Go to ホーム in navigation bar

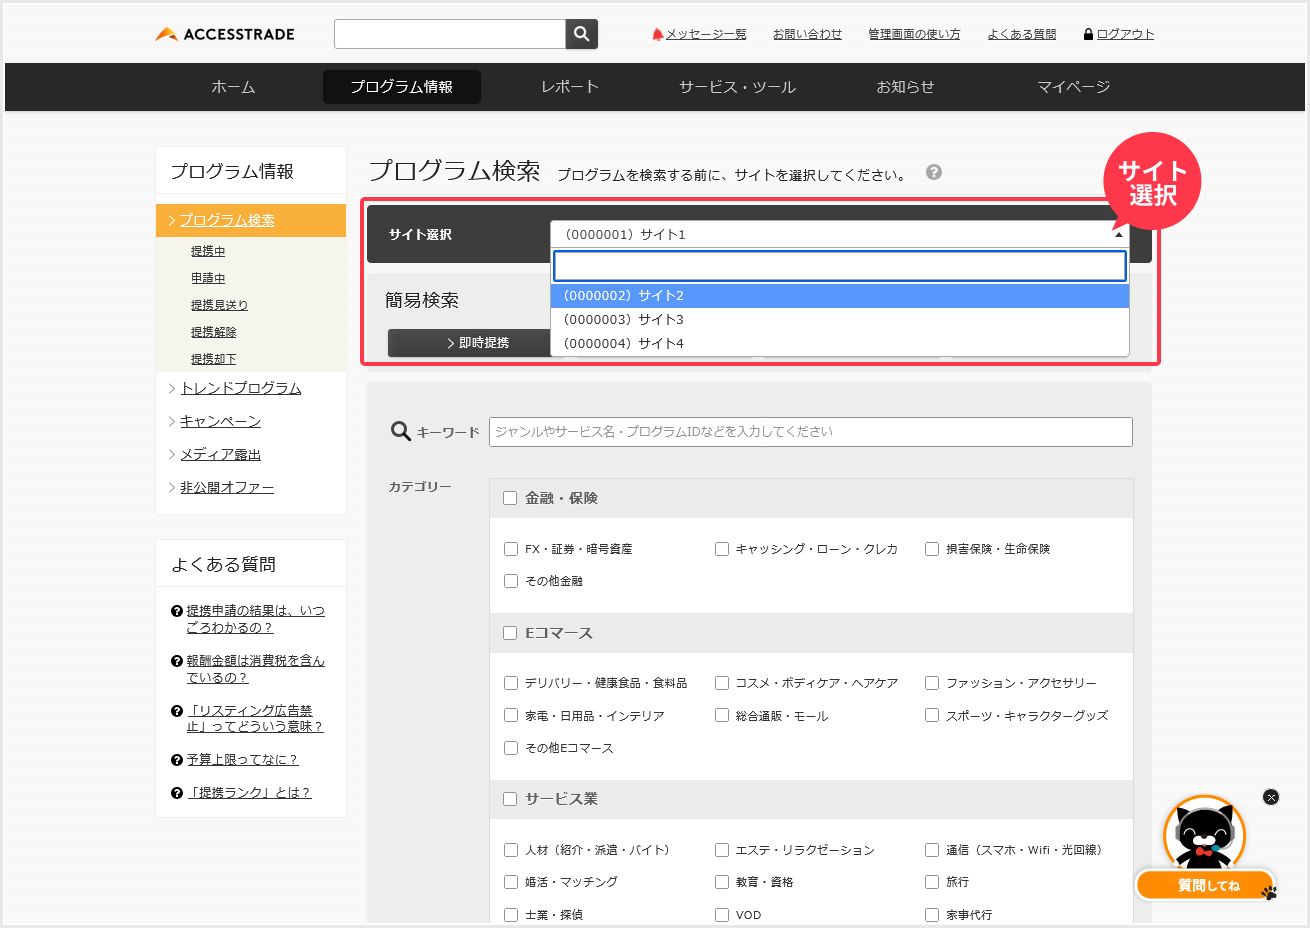coord(233,87)
